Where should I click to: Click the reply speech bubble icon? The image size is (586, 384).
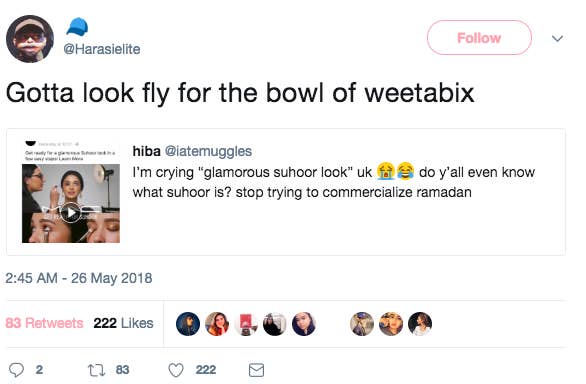click(x=16, y=370)
